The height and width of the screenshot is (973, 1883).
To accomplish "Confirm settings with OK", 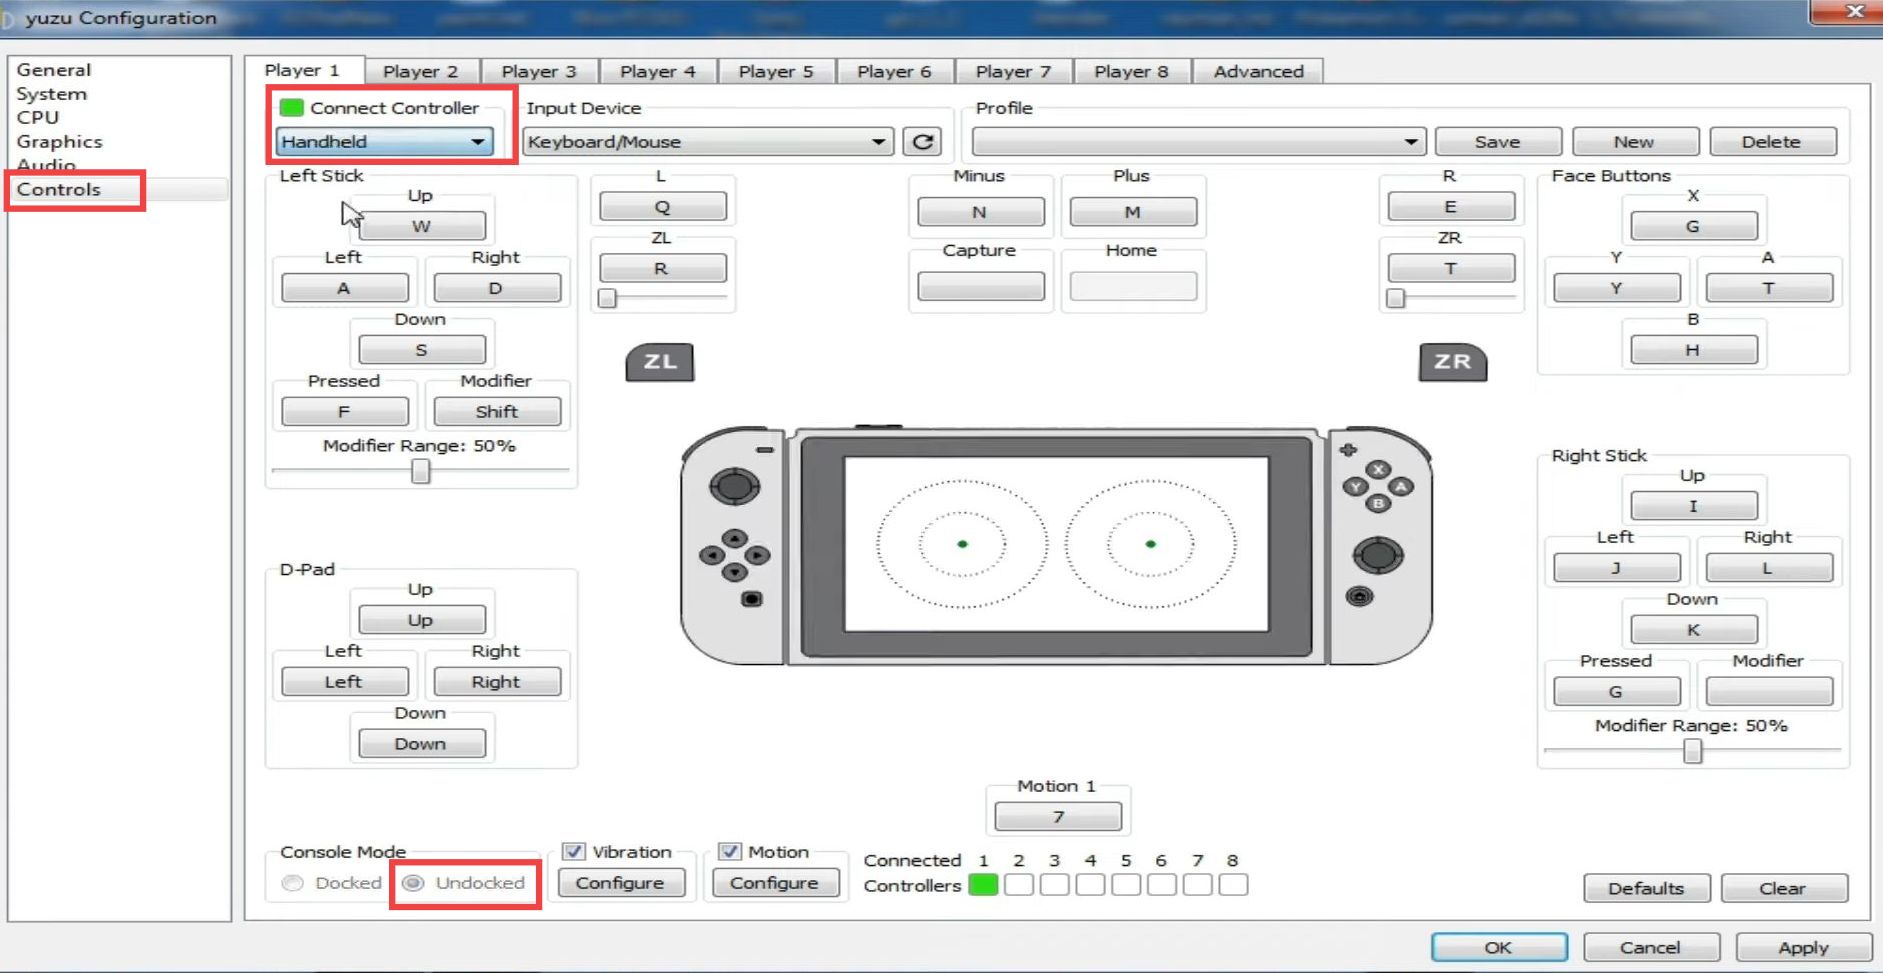I will (1498, 947).
